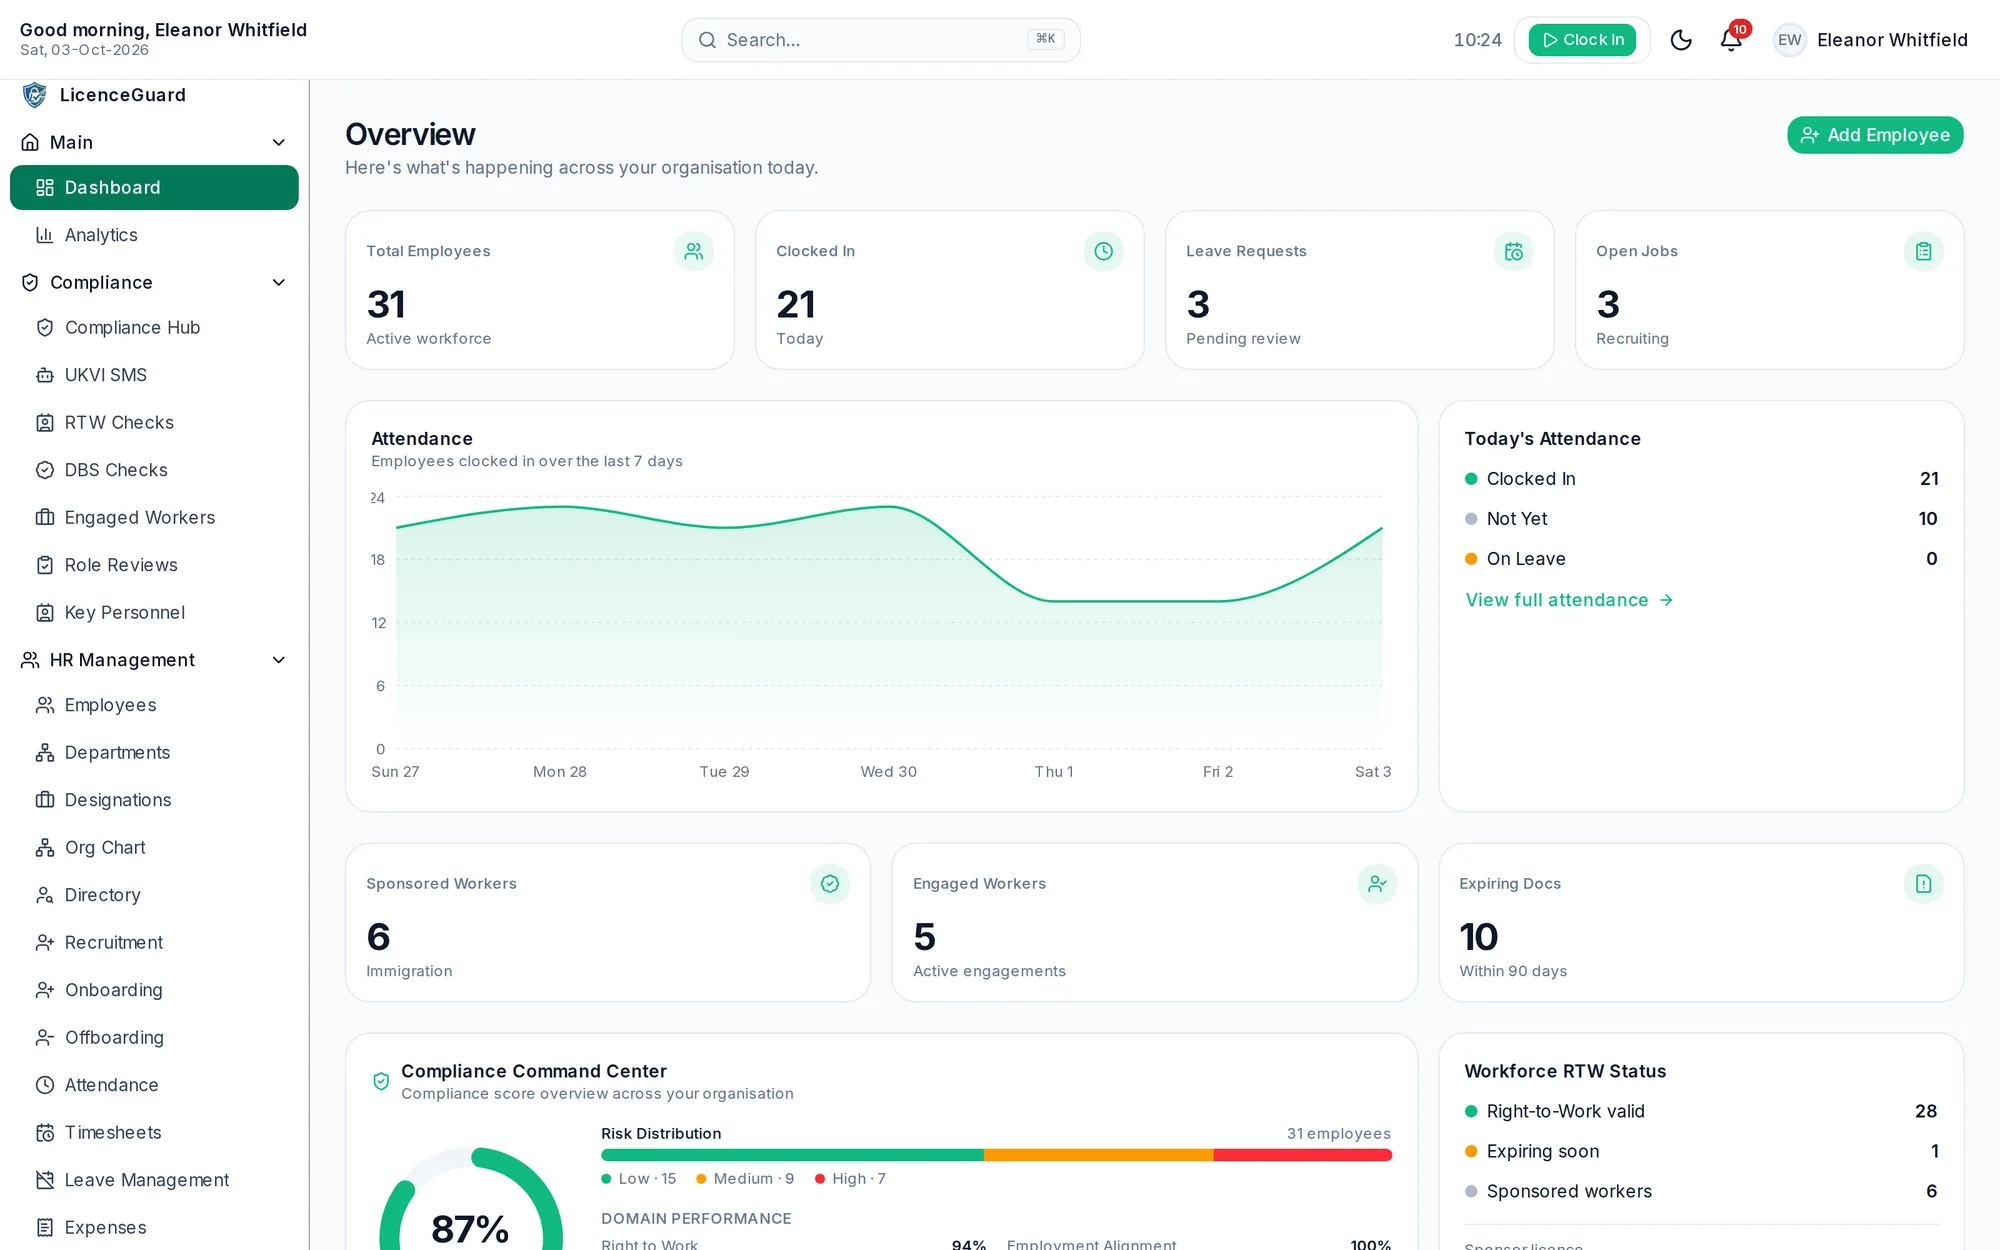Open Analytics in the sidebar
The height and width of the screenshot is (1250, 2000).
(154, 235)
